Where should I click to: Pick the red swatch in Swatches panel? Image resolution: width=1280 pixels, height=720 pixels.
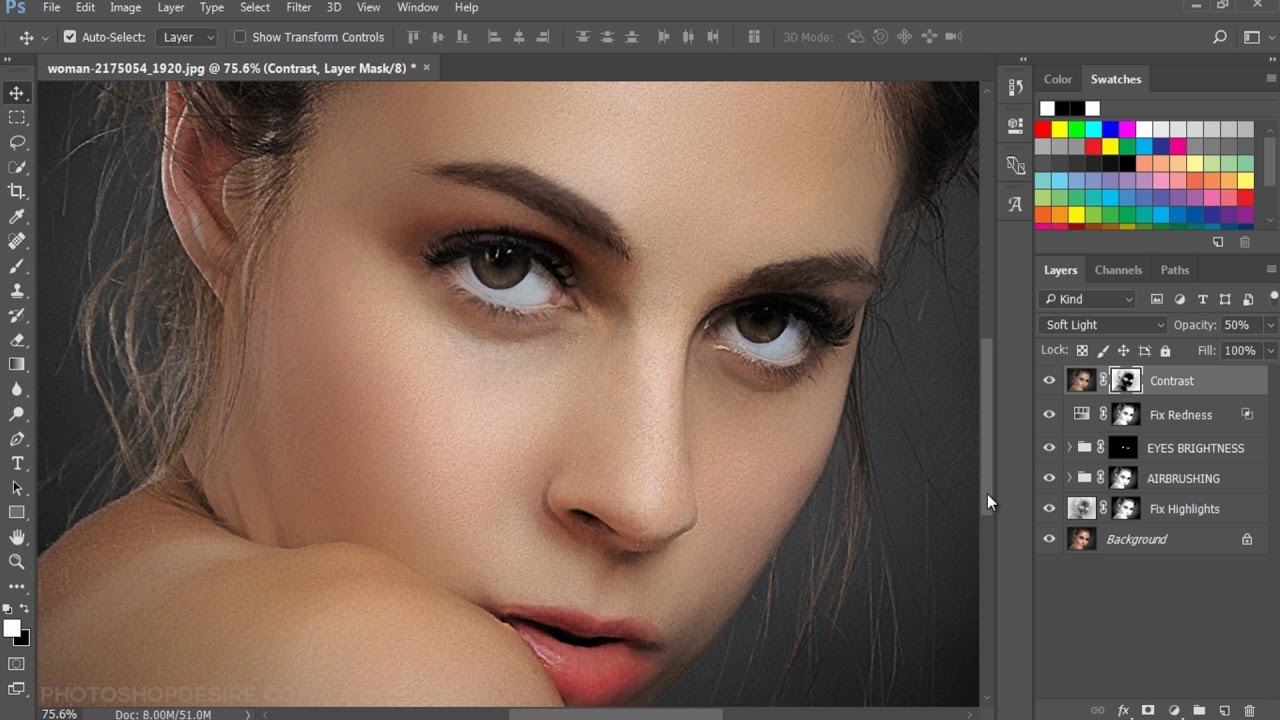1043,130
